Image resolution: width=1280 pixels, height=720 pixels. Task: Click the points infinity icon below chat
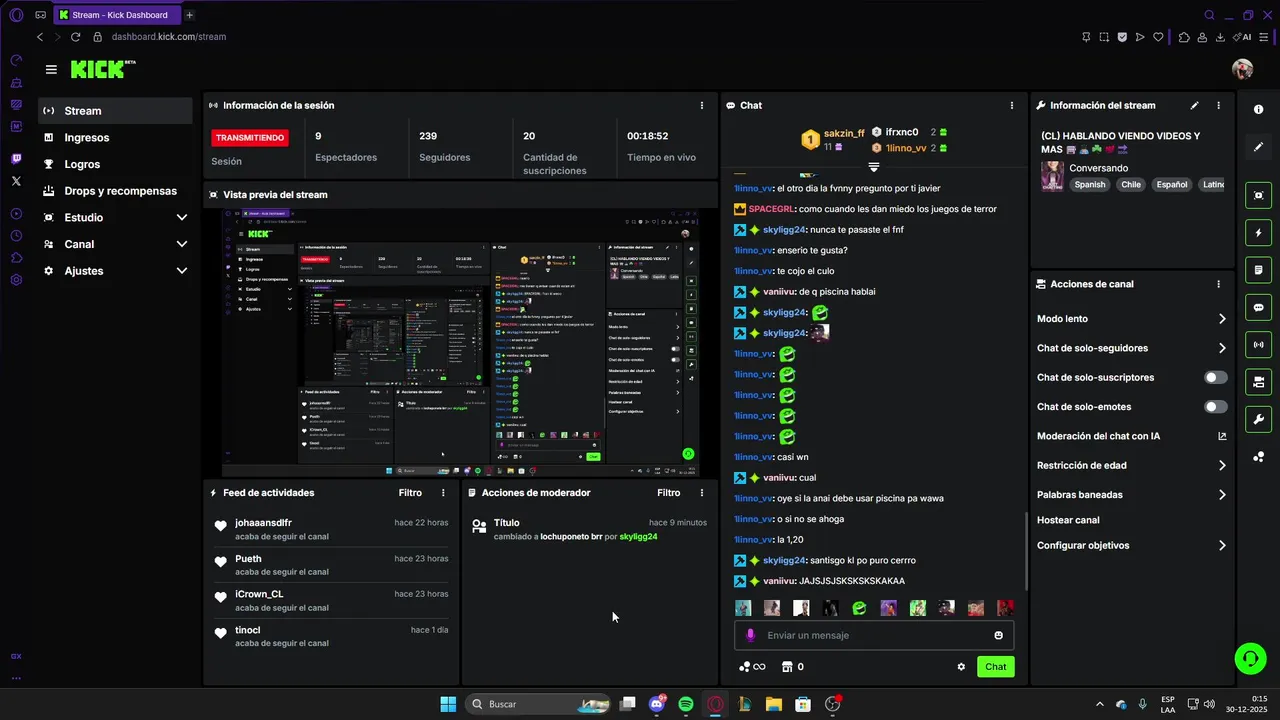click(752, 667)
